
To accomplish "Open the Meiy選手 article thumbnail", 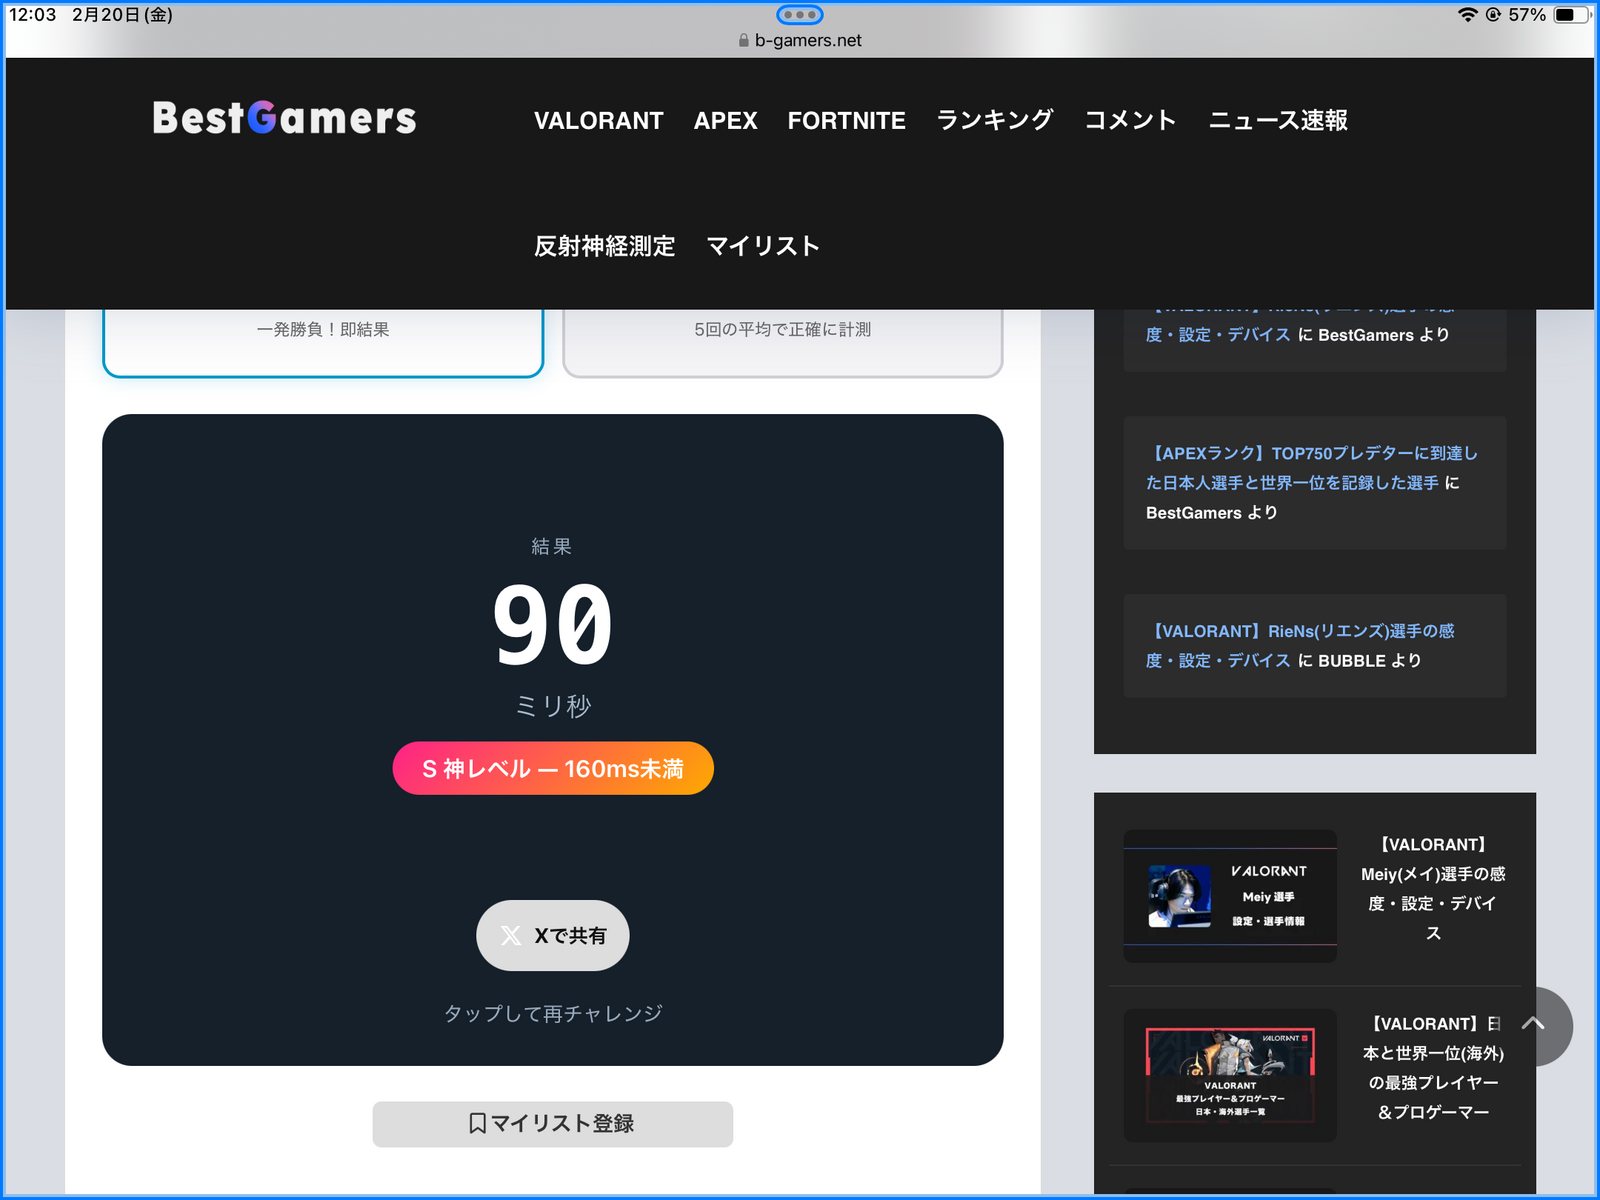I will tap(1230, 896).
